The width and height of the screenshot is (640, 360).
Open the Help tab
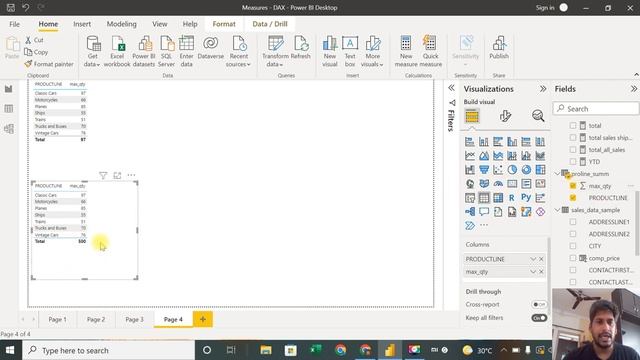tap(190, 24)
